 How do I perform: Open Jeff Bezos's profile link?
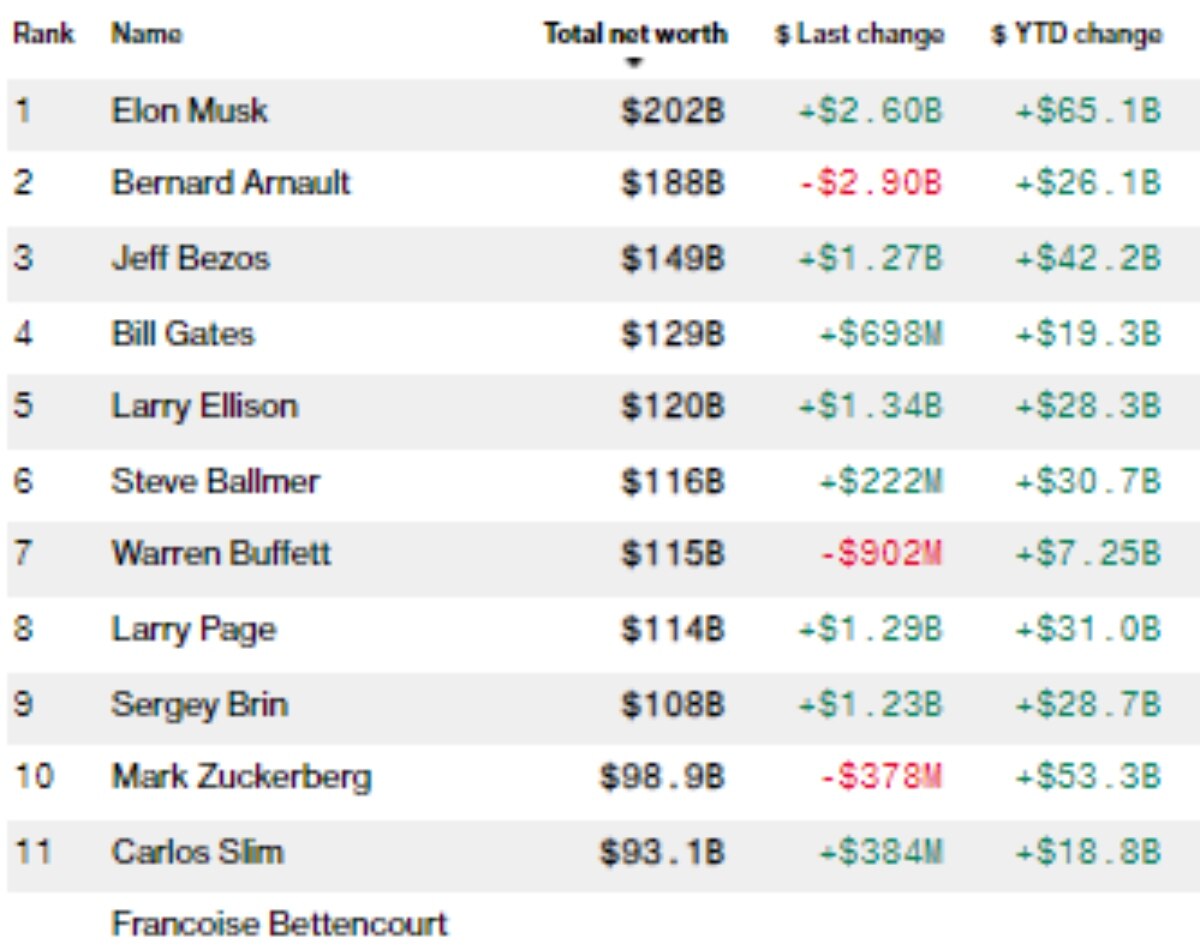pos(190,258)
